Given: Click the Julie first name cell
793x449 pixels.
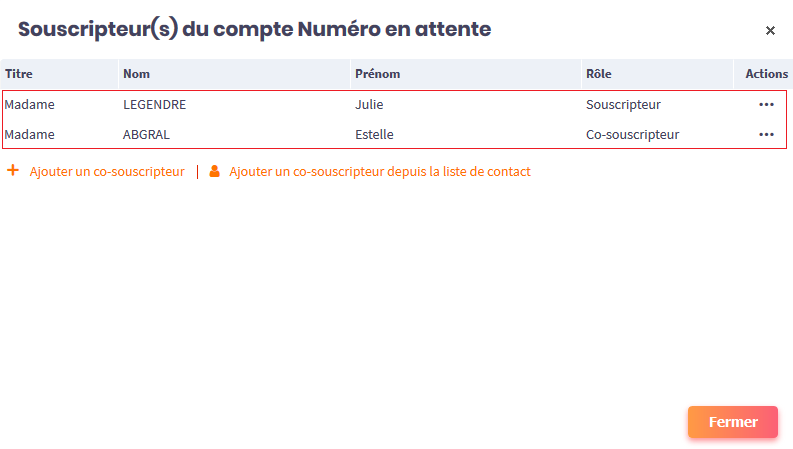Looking at the screenshot, I should [369, 104].
